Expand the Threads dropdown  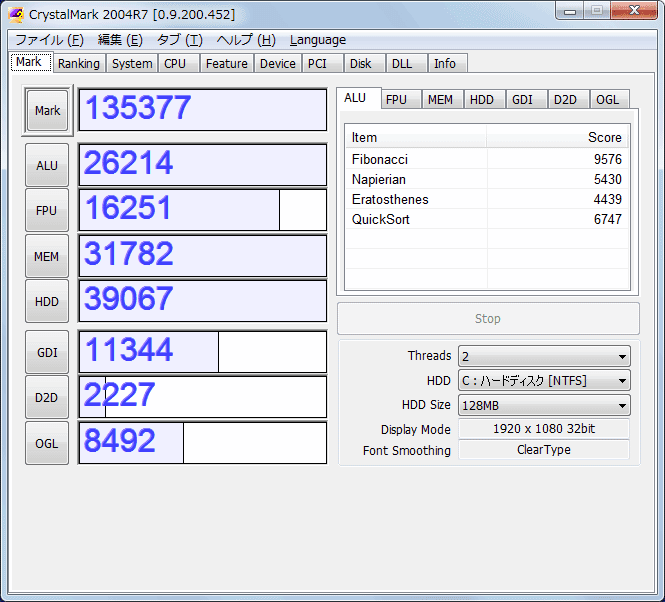(x=544, y=356)
